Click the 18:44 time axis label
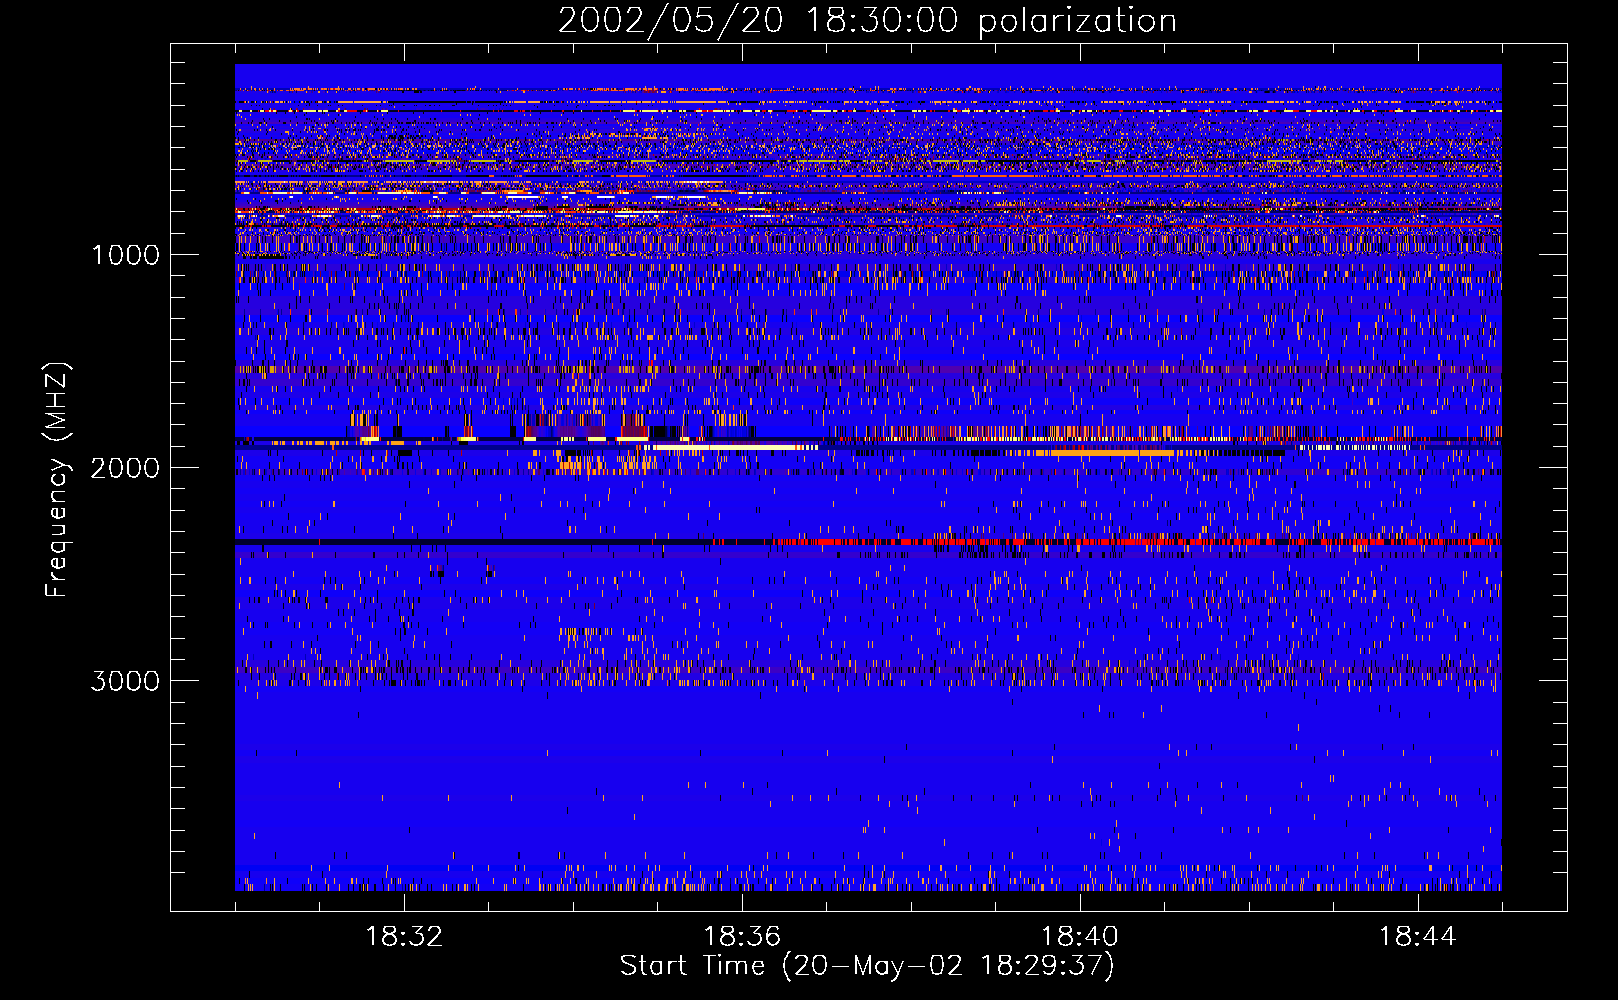The image size is (1618, 1000). [x=1417, y=937]
